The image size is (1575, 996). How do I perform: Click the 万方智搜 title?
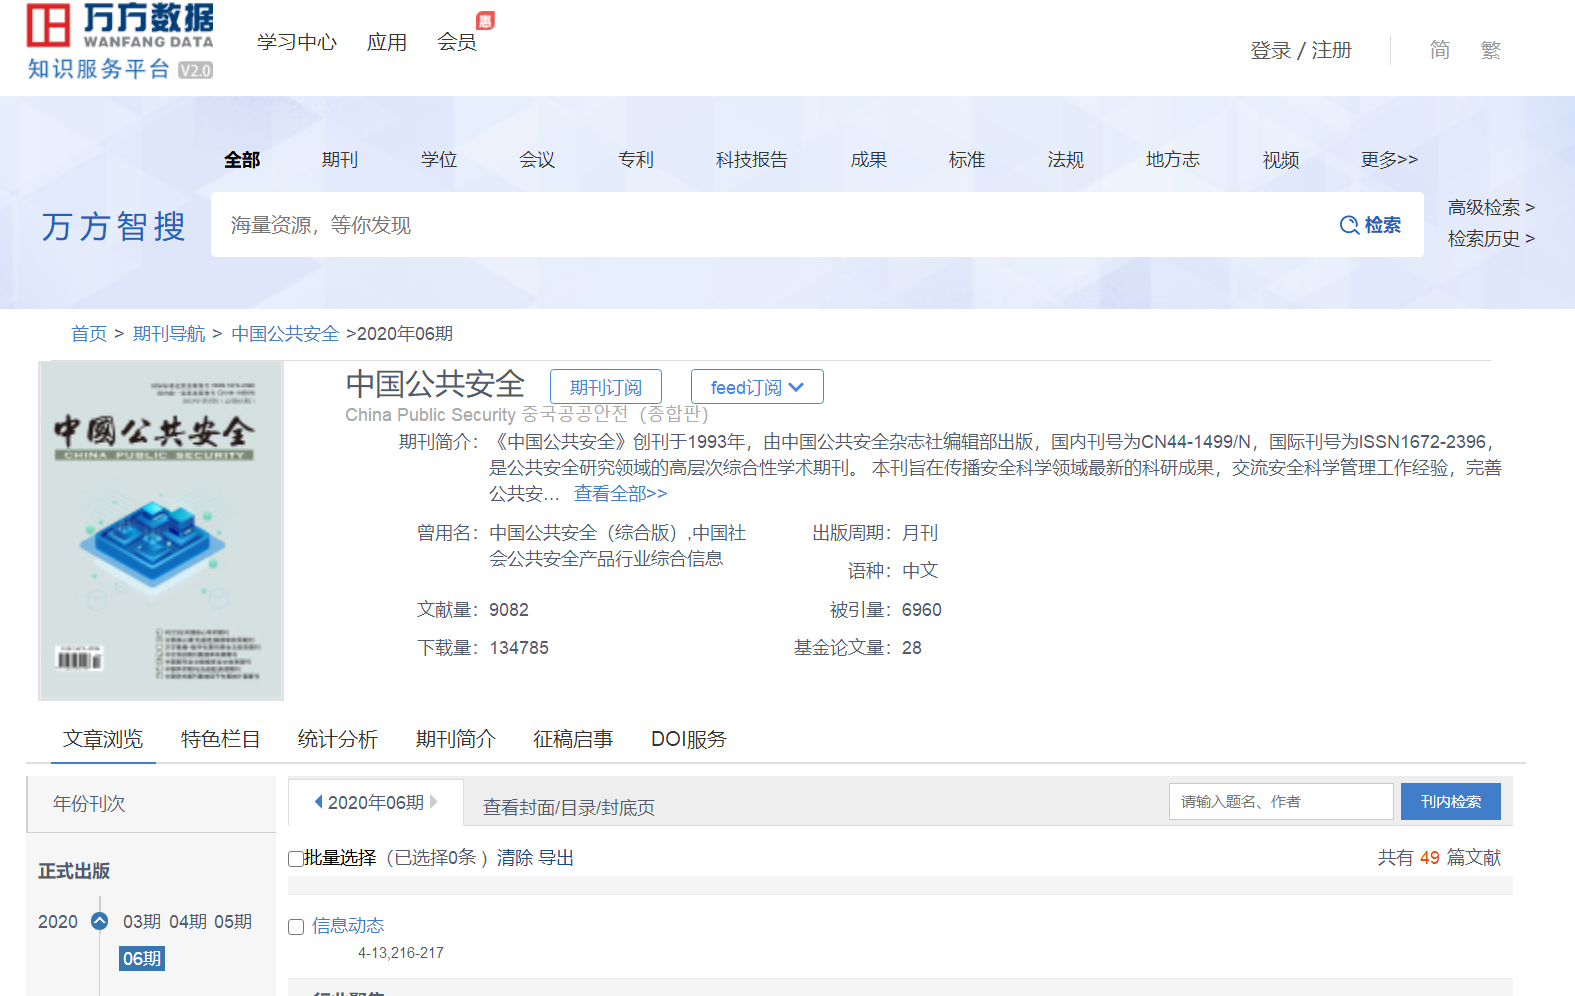[x=114, y=226]
